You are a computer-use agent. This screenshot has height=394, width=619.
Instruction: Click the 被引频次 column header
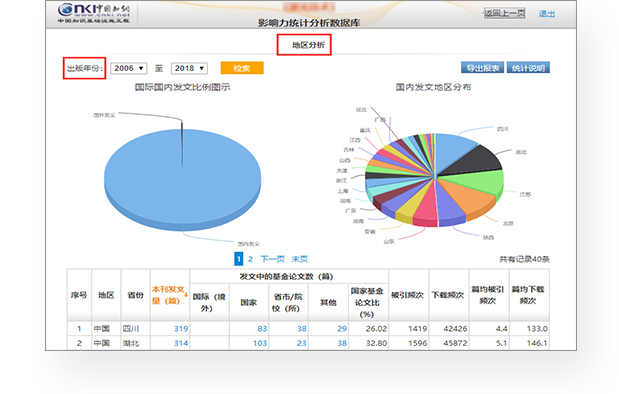click(x=407, y=295)
